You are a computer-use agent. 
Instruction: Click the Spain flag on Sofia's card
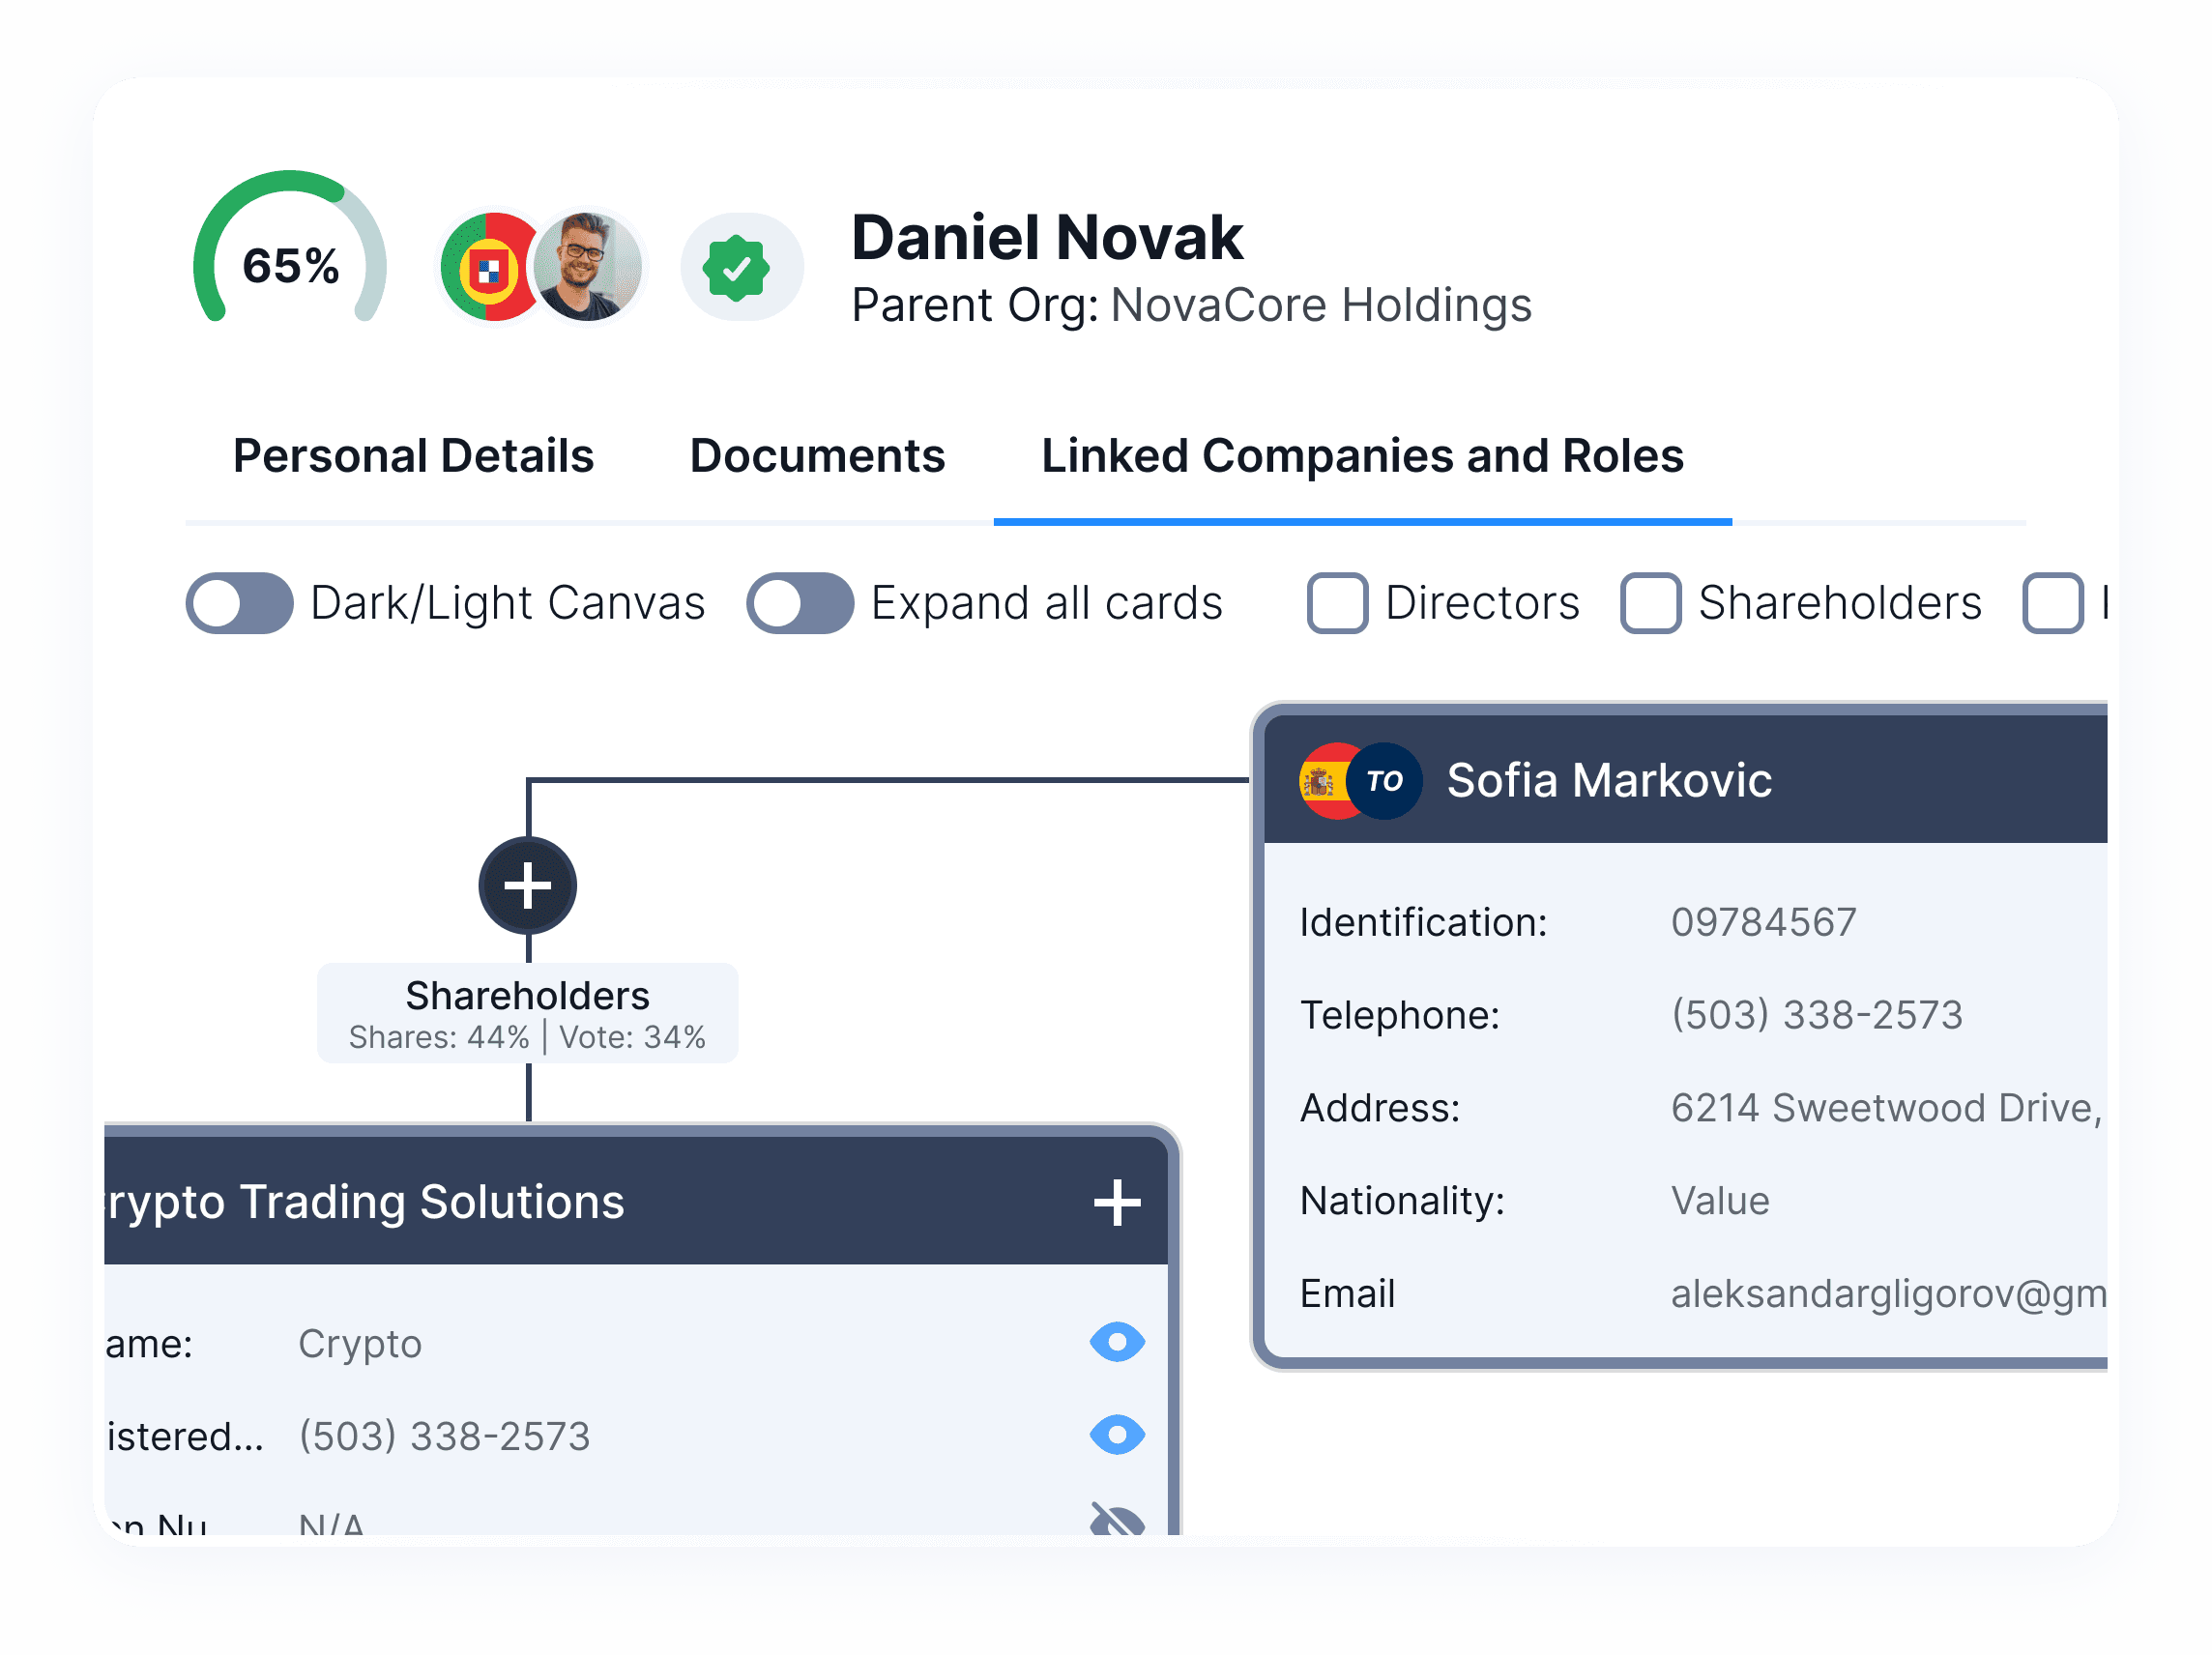(1323, 781)
